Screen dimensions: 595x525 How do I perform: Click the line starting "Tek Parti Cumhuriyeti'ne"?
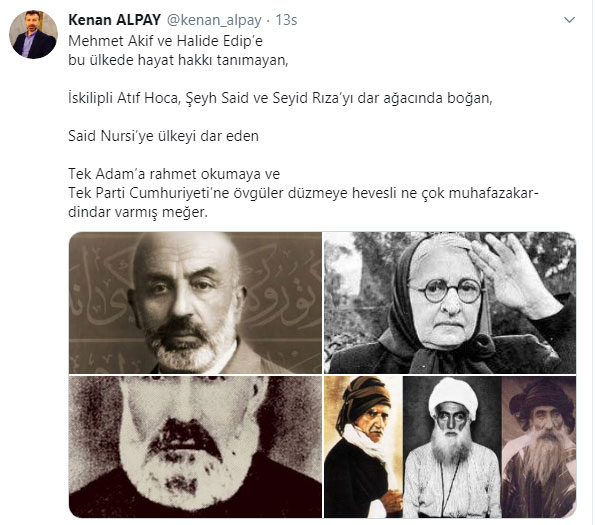[304, 193]
